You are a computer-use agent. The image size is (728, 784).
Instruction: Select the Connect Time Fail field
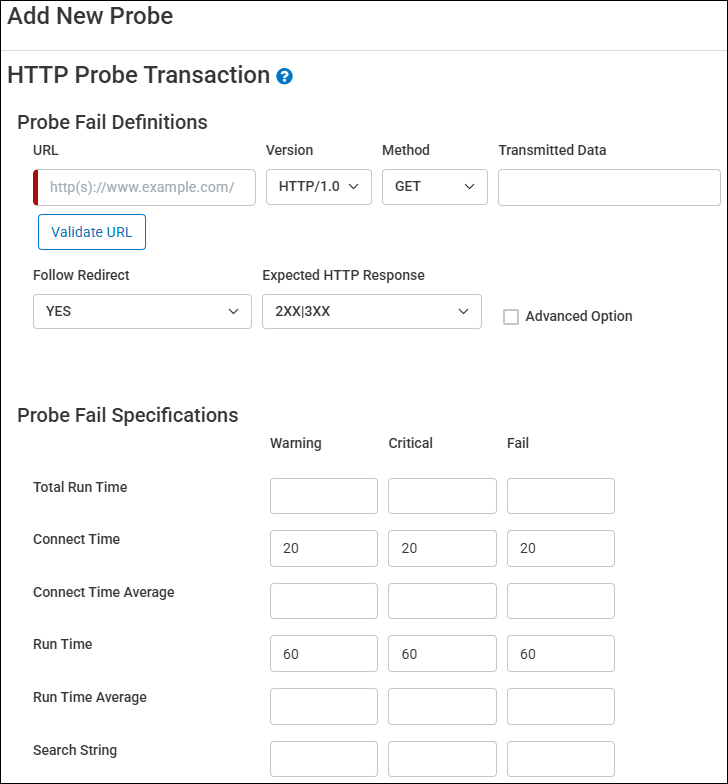click(560, 548)
